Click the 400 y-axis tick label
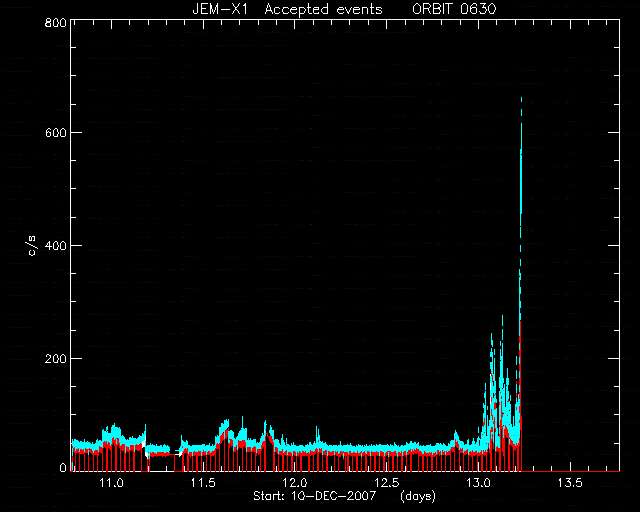 point(55,246)
